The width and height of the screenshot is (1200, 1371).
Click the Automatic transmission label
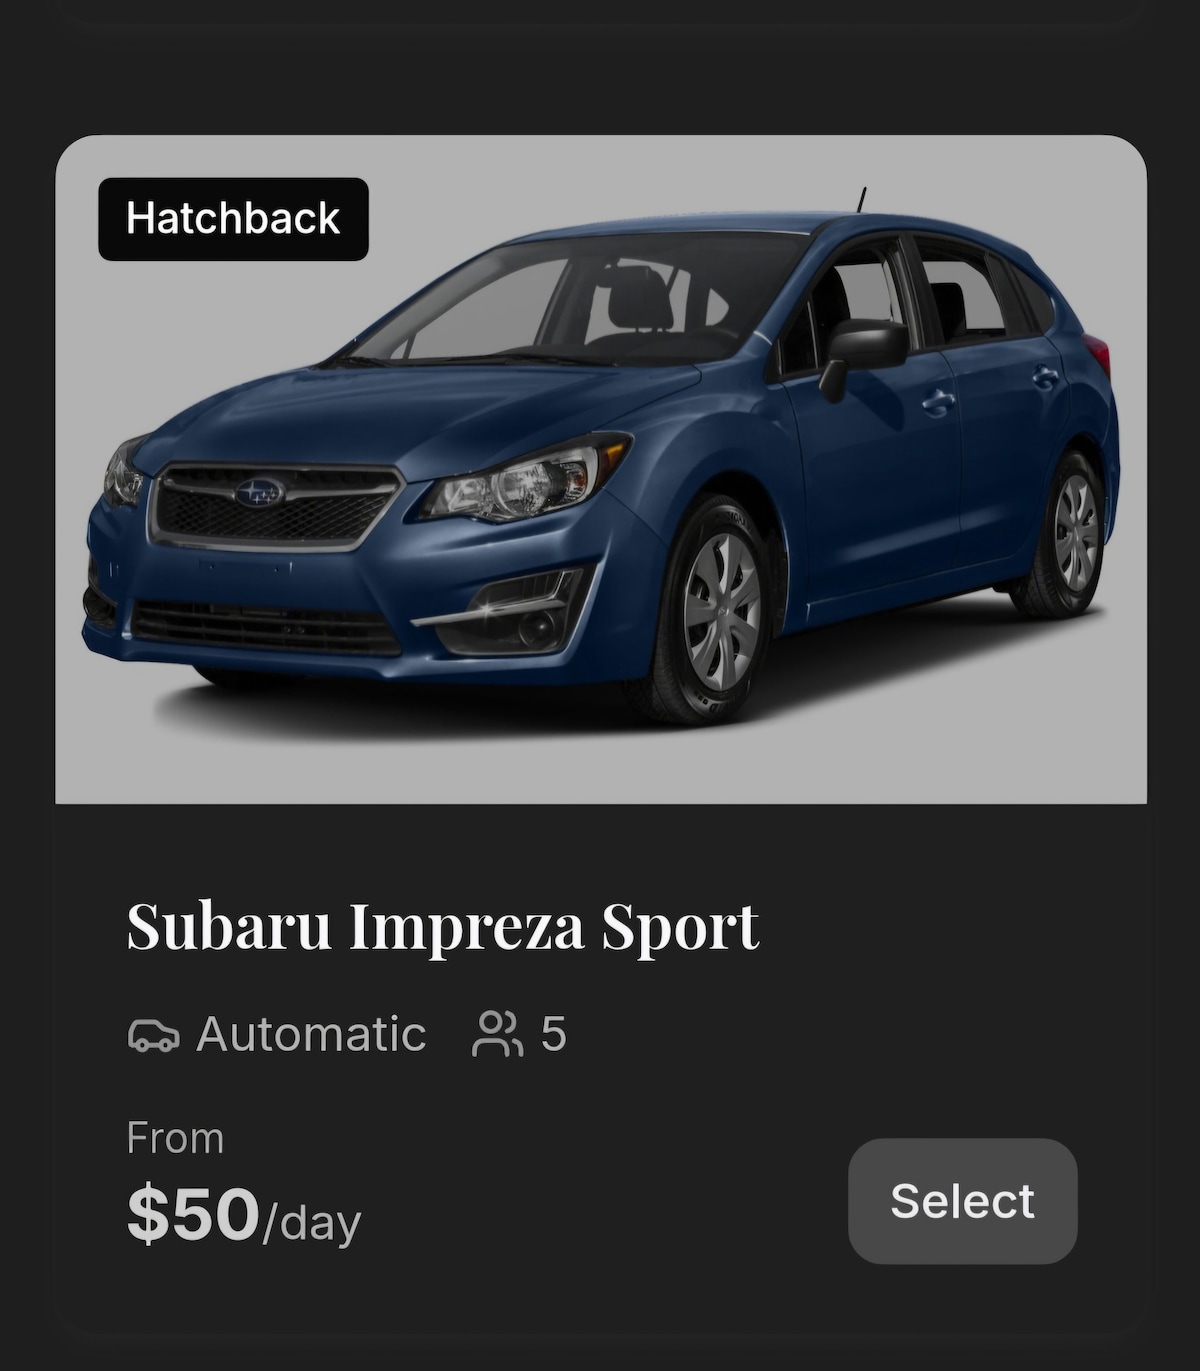[x=311, y=1034]
